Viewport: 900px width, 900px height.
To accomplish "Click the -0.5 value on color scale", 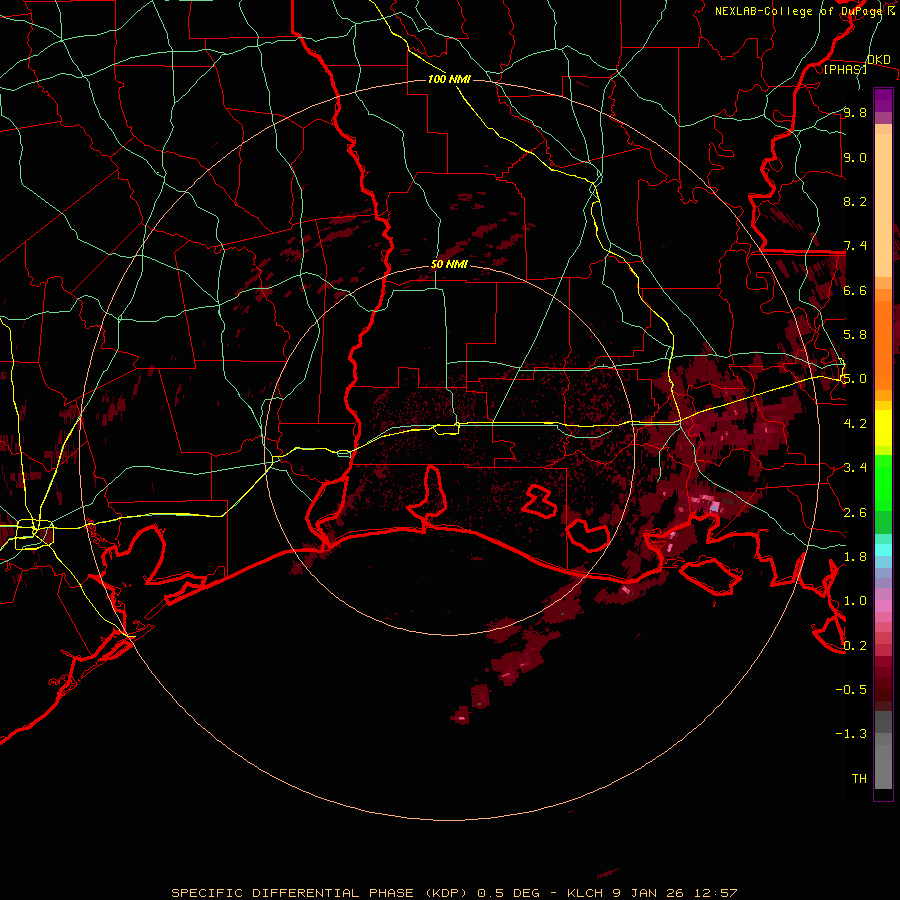I will 851,689.
